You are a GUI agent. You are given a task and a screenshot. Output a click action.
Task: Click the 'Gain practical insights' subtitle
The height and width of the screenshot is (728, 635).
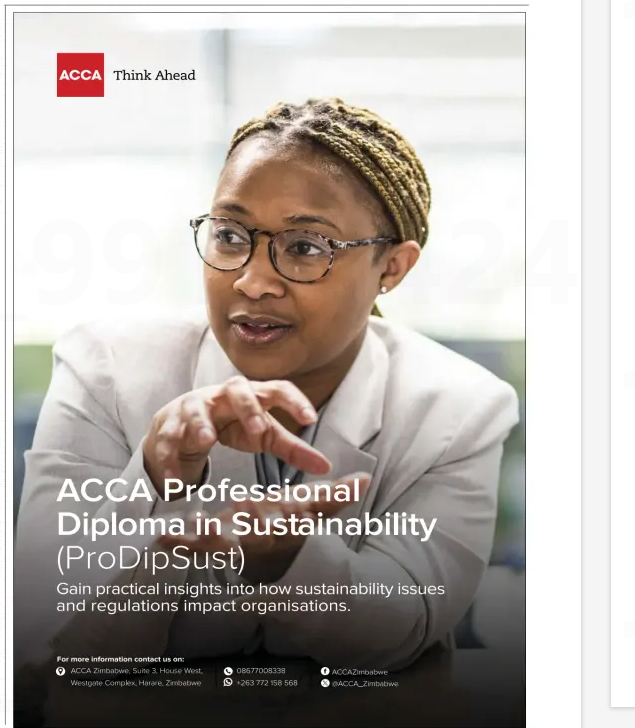pyautogui.click(x=250, y=597)
